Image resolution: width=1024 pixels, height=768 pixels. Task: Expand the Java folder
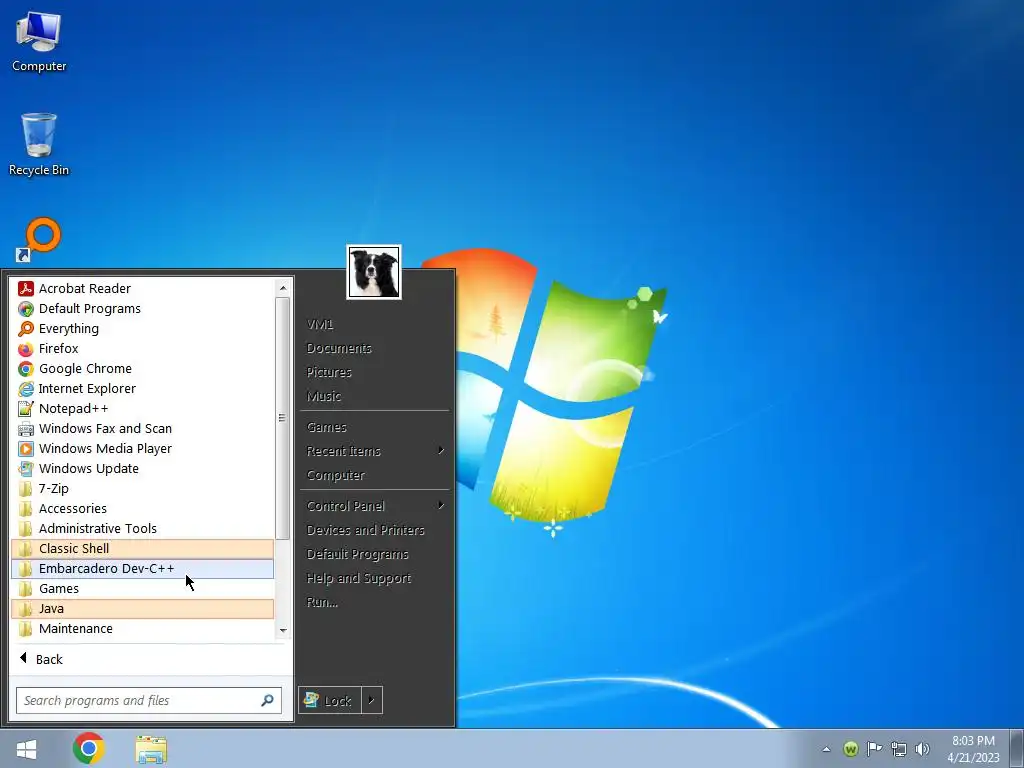(x=142, y=609)
